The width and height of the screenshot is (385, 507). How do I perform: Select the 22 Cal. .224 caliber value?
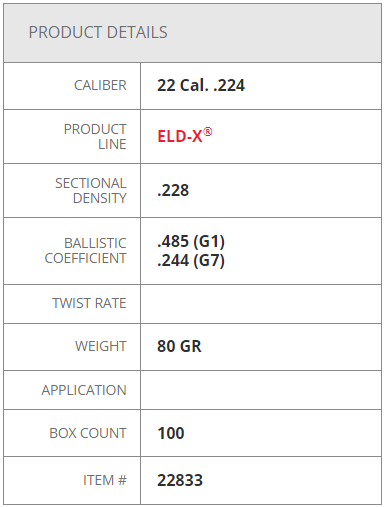201,85
